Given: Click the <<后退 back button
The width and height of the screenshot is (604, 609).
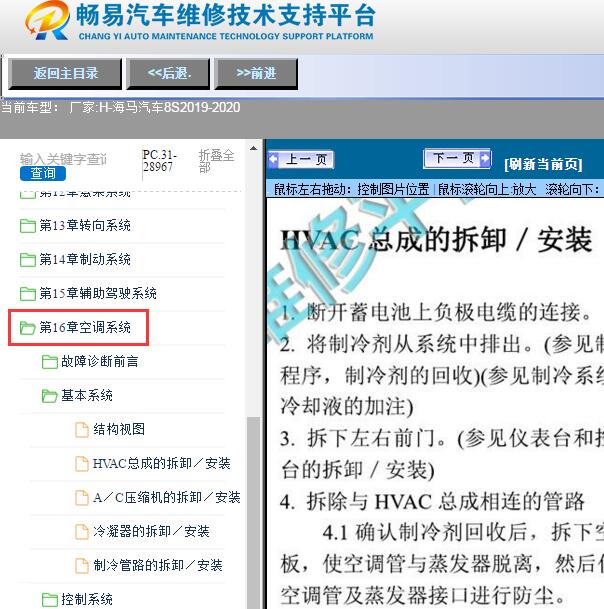Looking at the screenshot, I should pyautogui.click(x=168, y=73).
